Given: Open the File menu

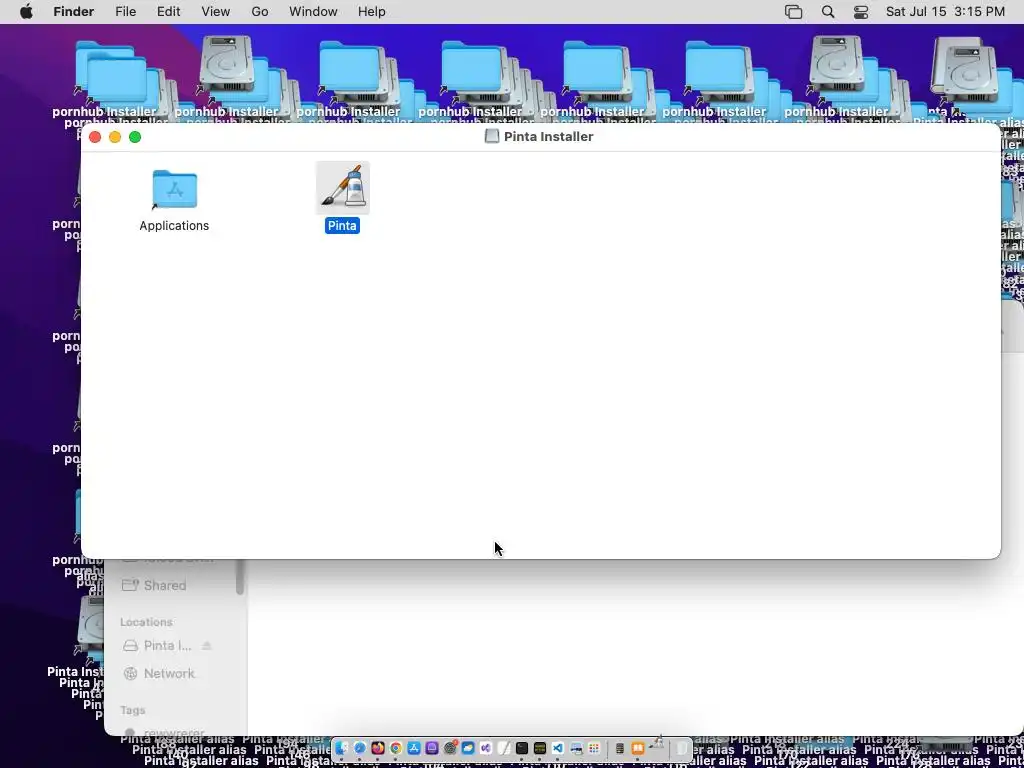Looking at the screenshot, I should [125, 12].
